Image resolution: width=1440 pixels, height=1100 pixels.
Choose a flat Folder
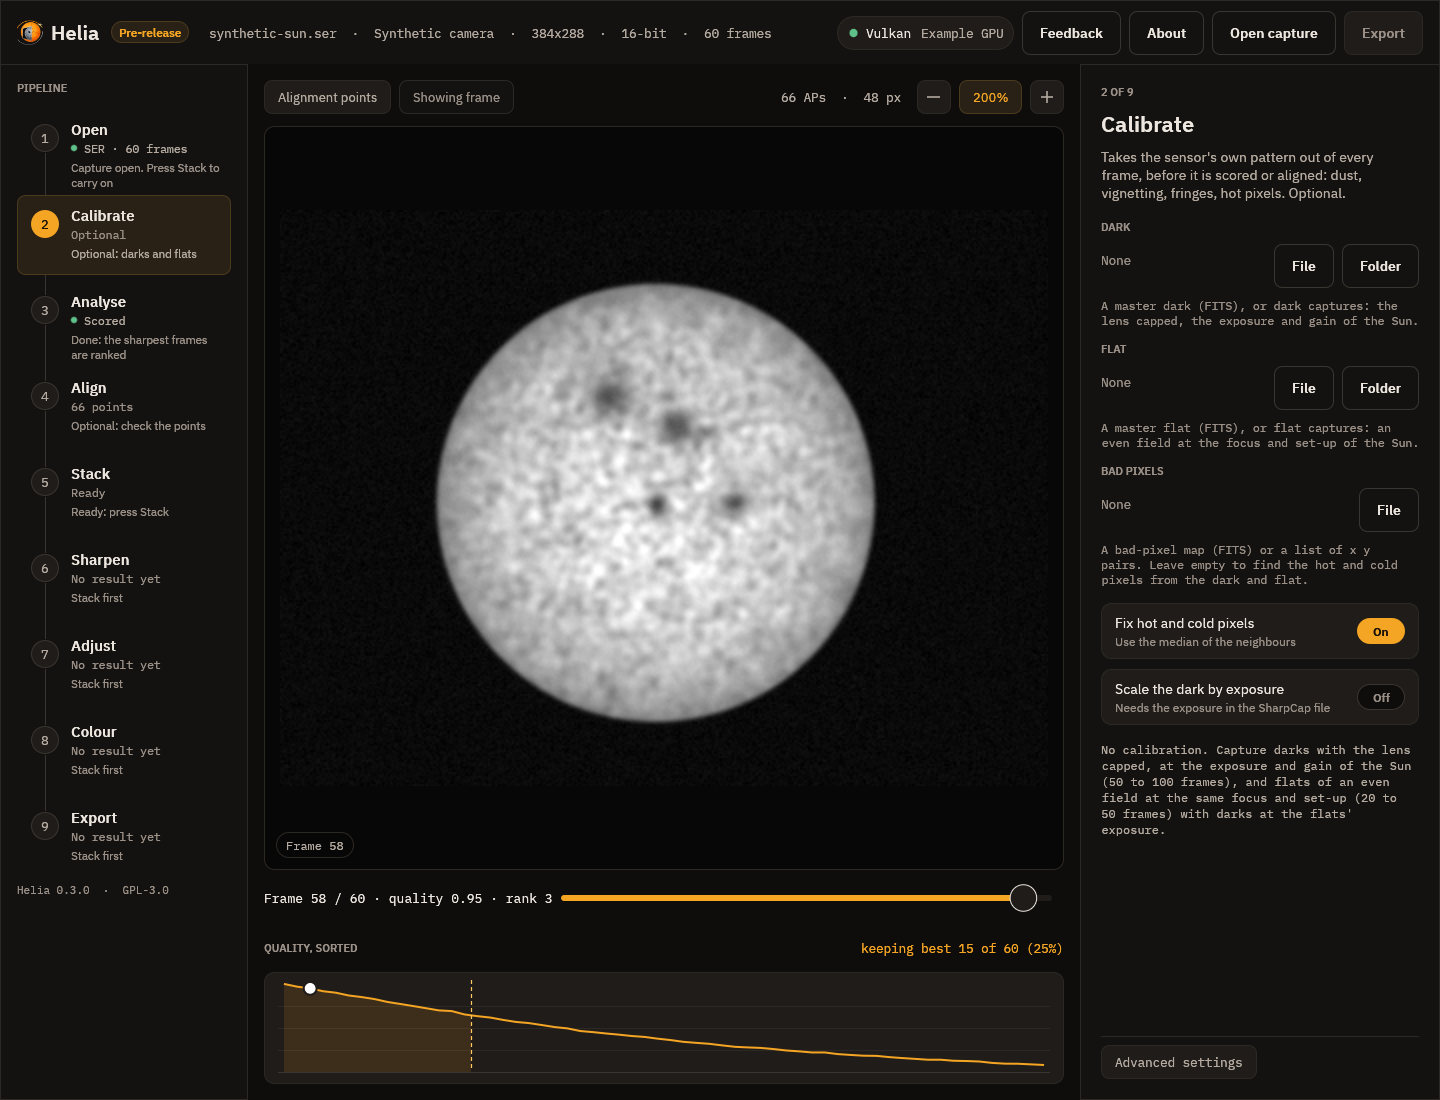point(1380,388)
